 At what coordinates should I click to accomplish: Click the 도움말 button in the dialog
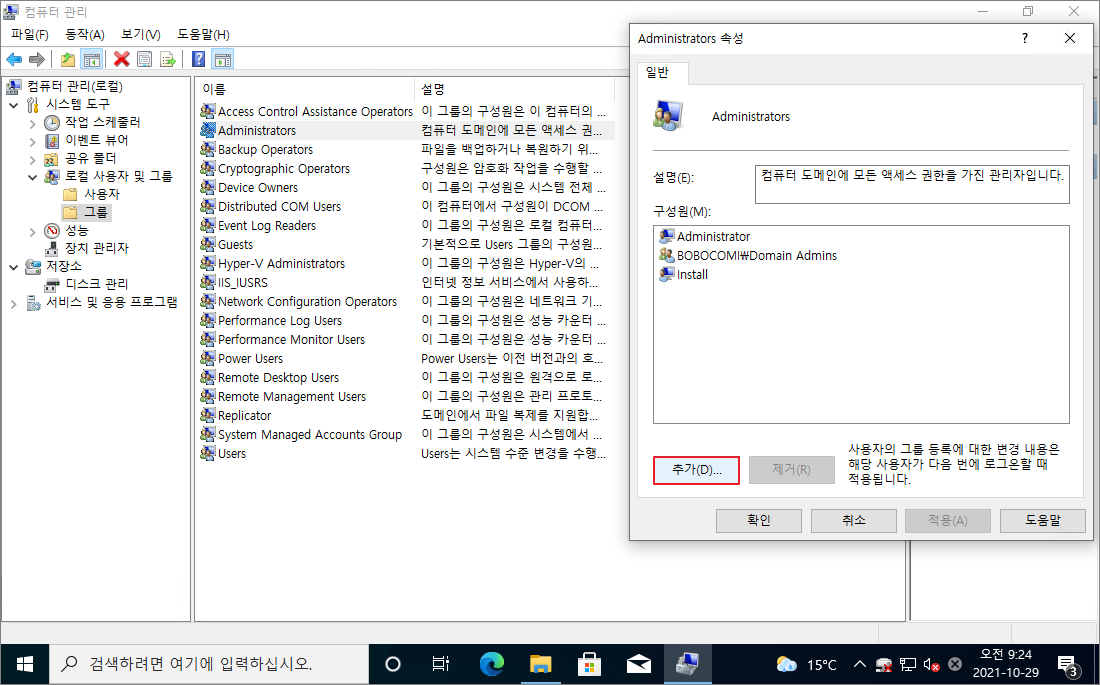point(1042,521)
